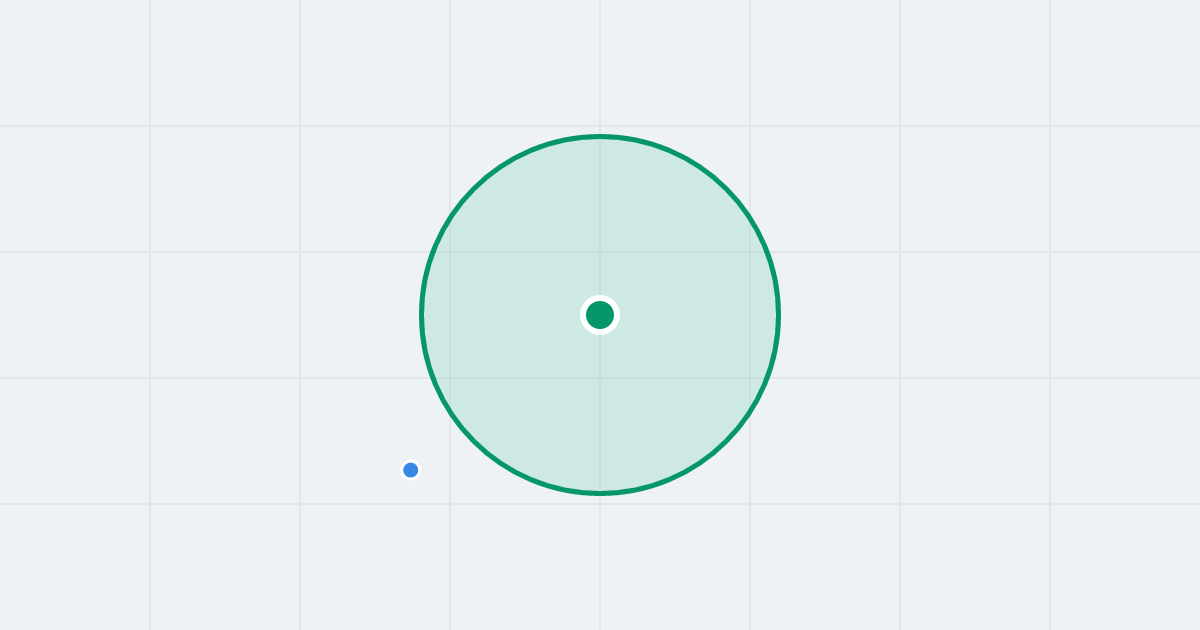Click inside the shaded circle above the center marker
The image size is (1200, 630).
click(x=600, y=220)
